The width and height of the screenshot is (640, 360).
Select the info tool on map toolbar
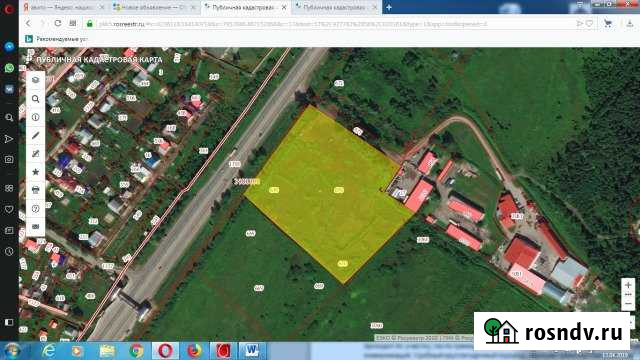tap(36, 117)
